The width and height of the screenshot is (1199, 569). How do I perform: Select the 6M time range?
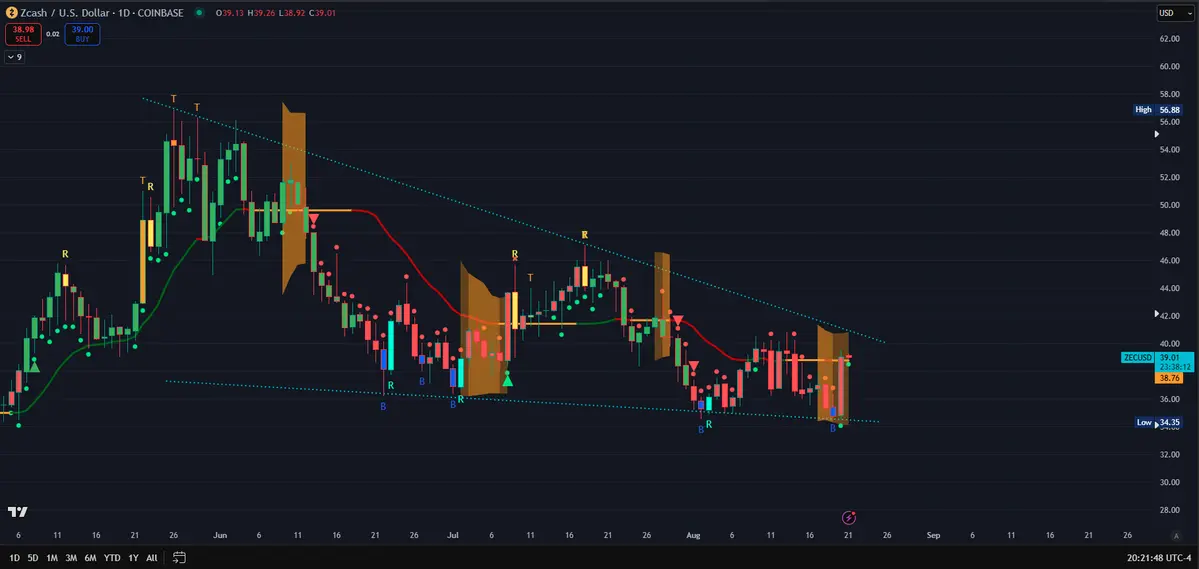coord(90,558)
